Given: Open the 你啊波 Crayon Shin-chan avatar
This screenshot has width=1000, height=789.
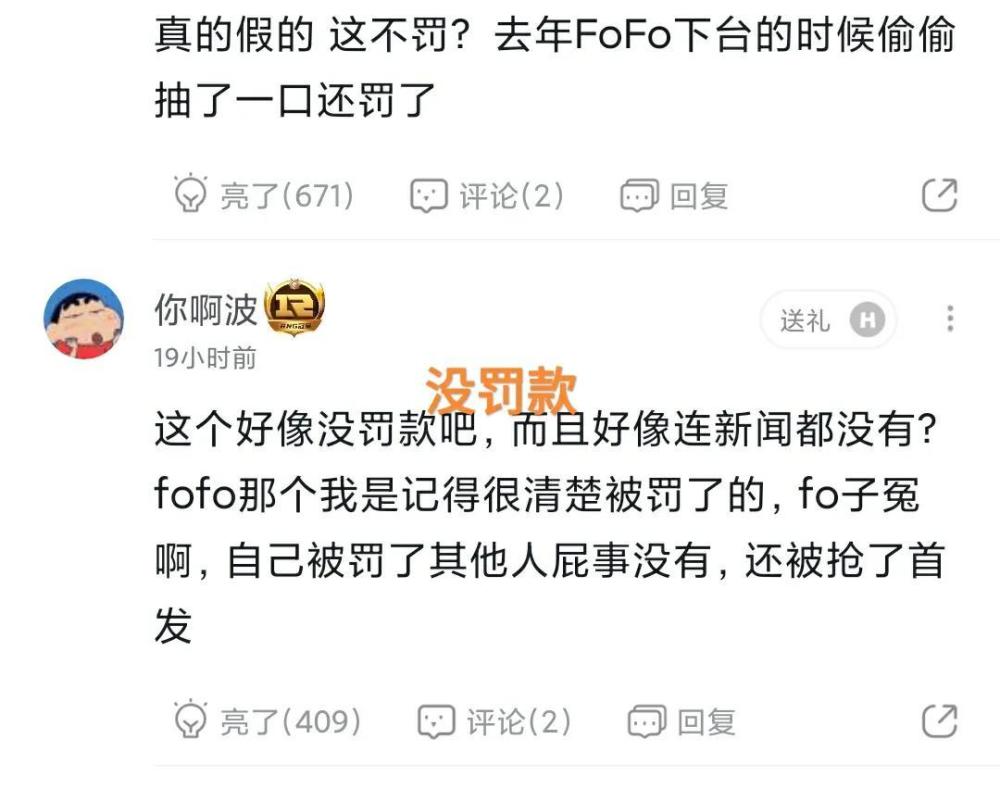Looking at the screenshot, I should point(84,318).
